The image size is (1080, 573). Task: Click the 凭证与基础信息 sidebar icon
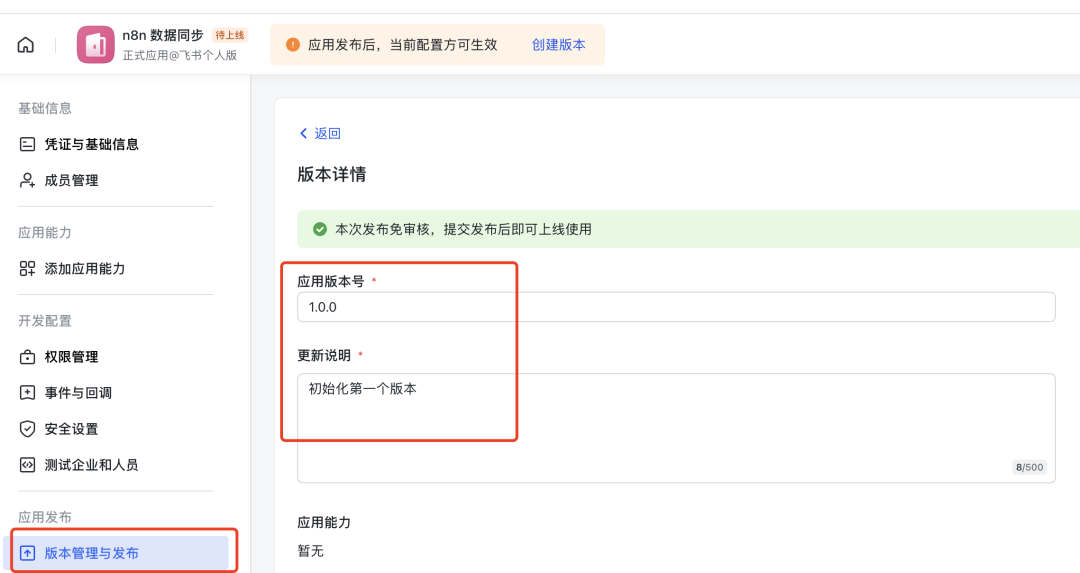(x=28, y=144)
